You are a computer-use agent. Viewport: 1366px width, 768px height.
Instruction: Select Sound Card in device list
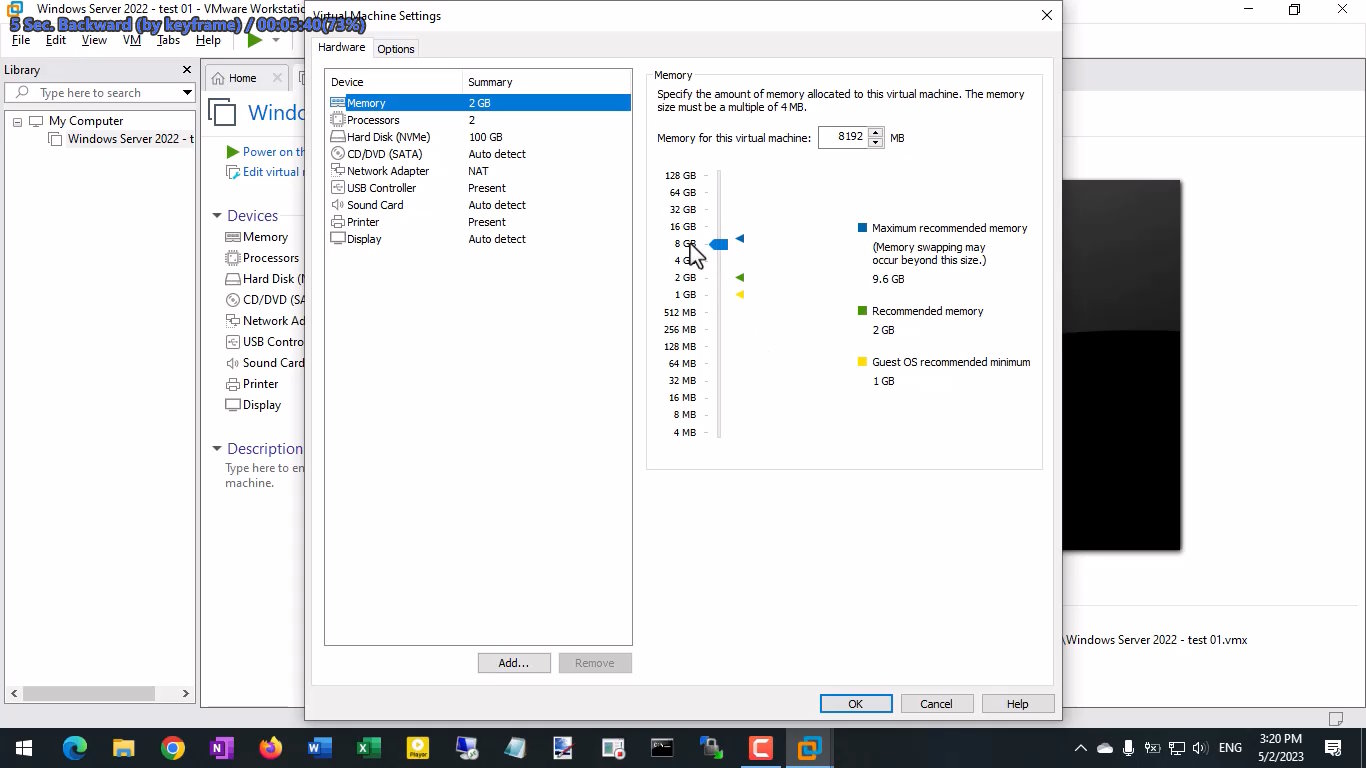375,205
